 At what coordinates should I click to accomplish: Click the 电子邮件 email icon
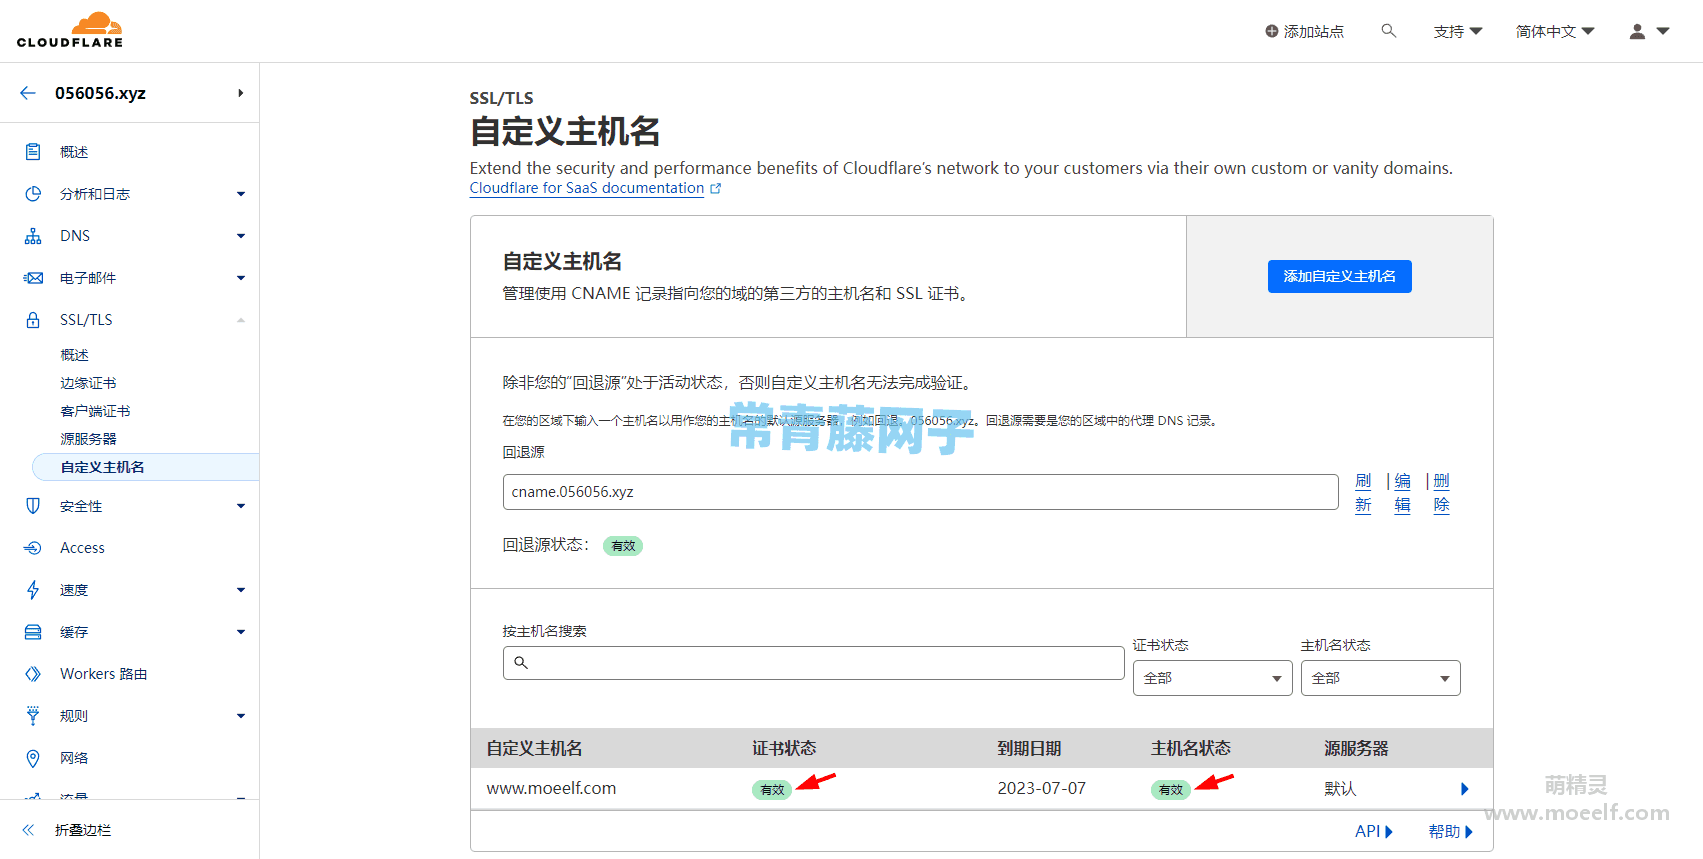click(x=33, y=278)
